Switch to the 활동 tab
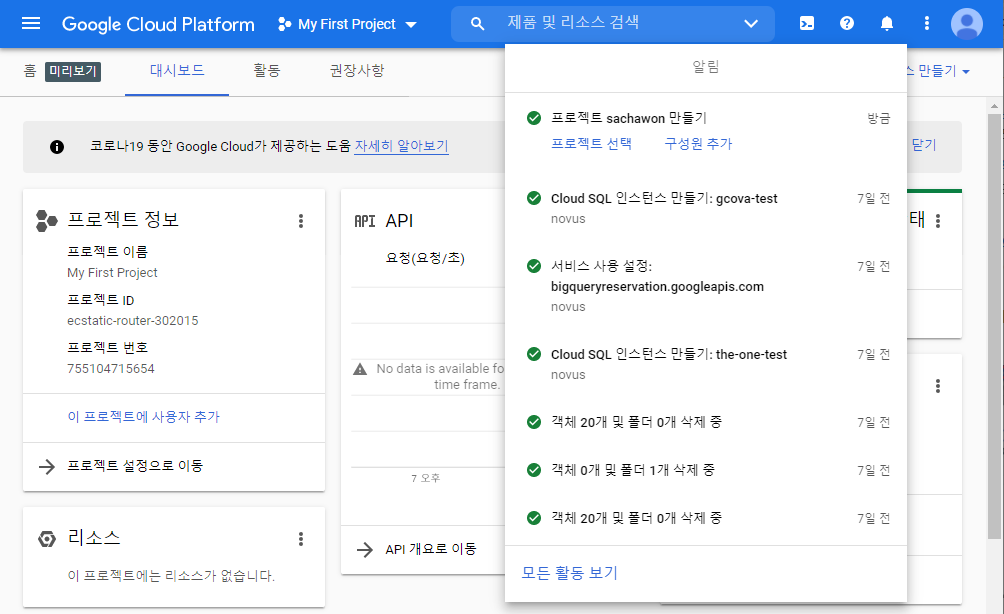This screenshot has width=1004, height=614. pos(266,70)
